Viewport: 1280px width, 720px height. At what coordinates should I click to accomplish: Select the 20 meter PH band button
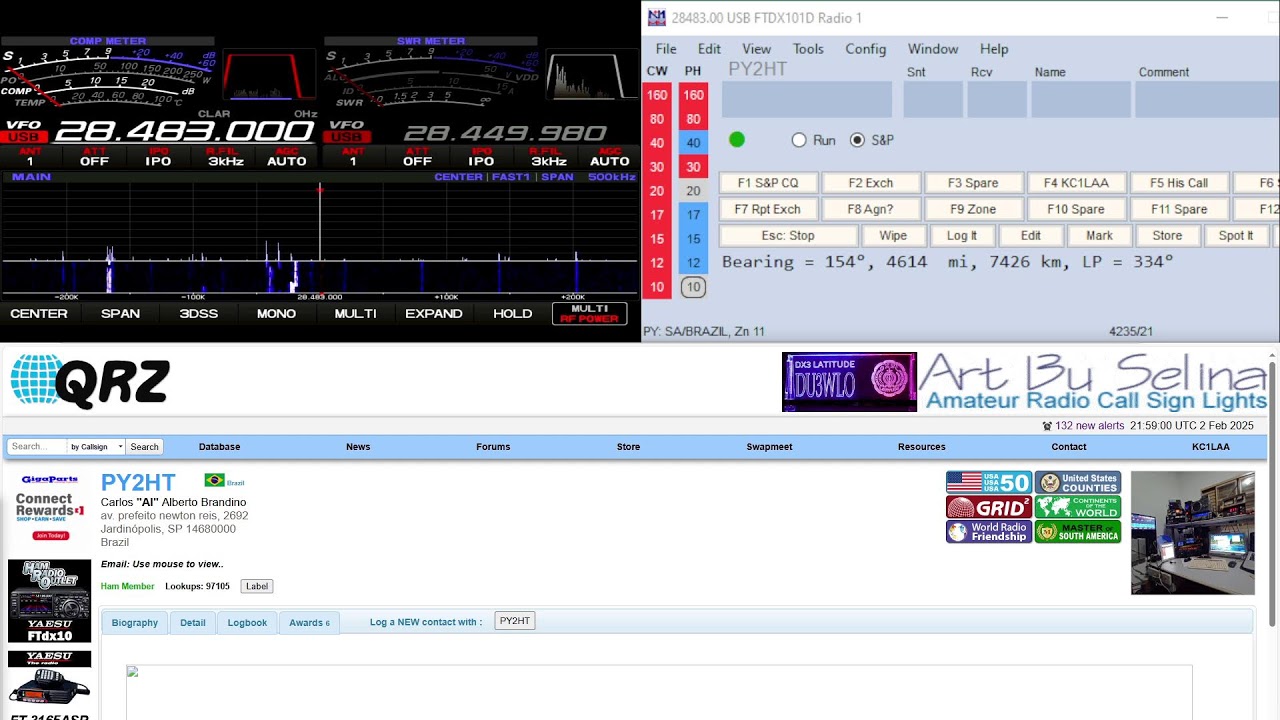(693, 191)
